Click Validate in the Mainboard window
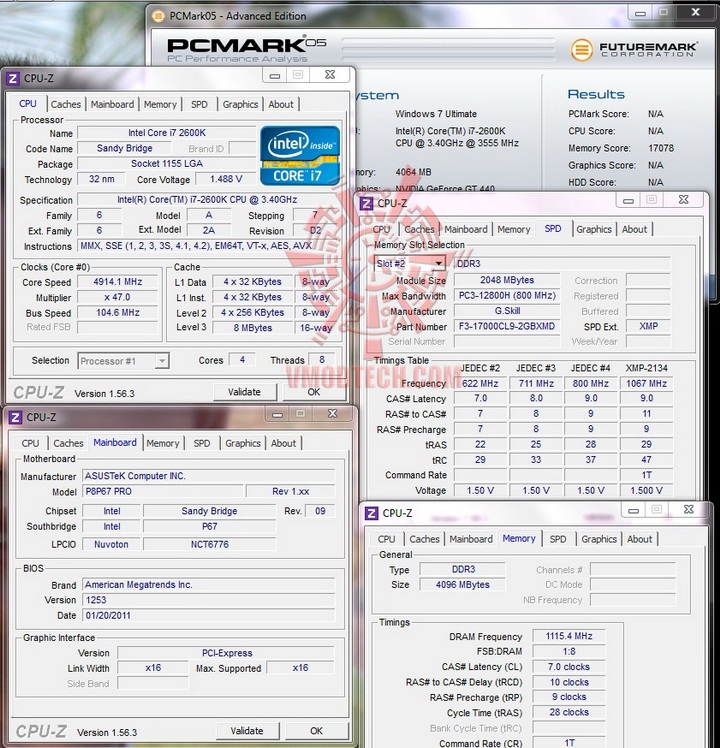Screen dimensions: 720x748 pos(247,731)
